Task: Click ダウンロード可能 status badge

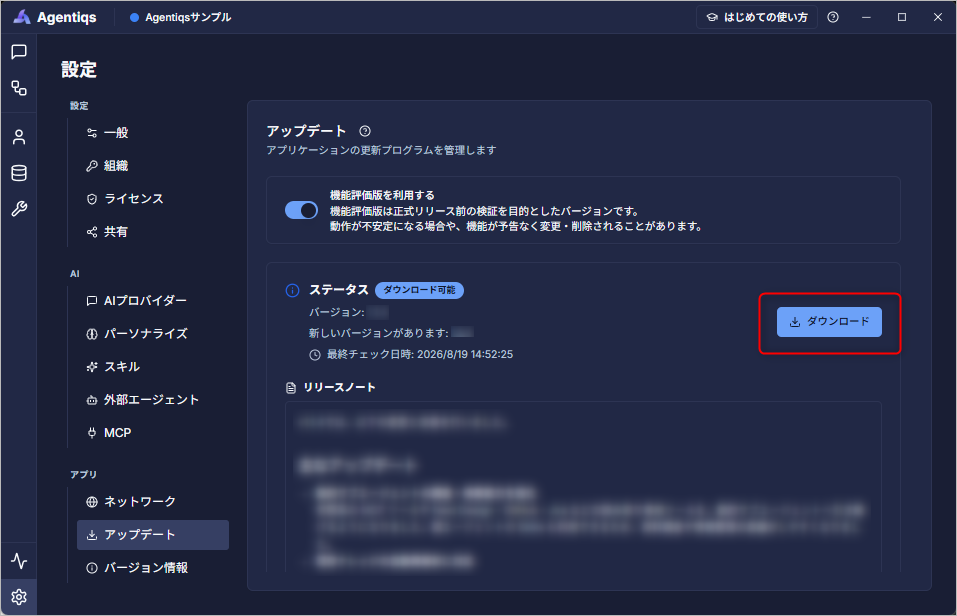Action: [419, 290]
